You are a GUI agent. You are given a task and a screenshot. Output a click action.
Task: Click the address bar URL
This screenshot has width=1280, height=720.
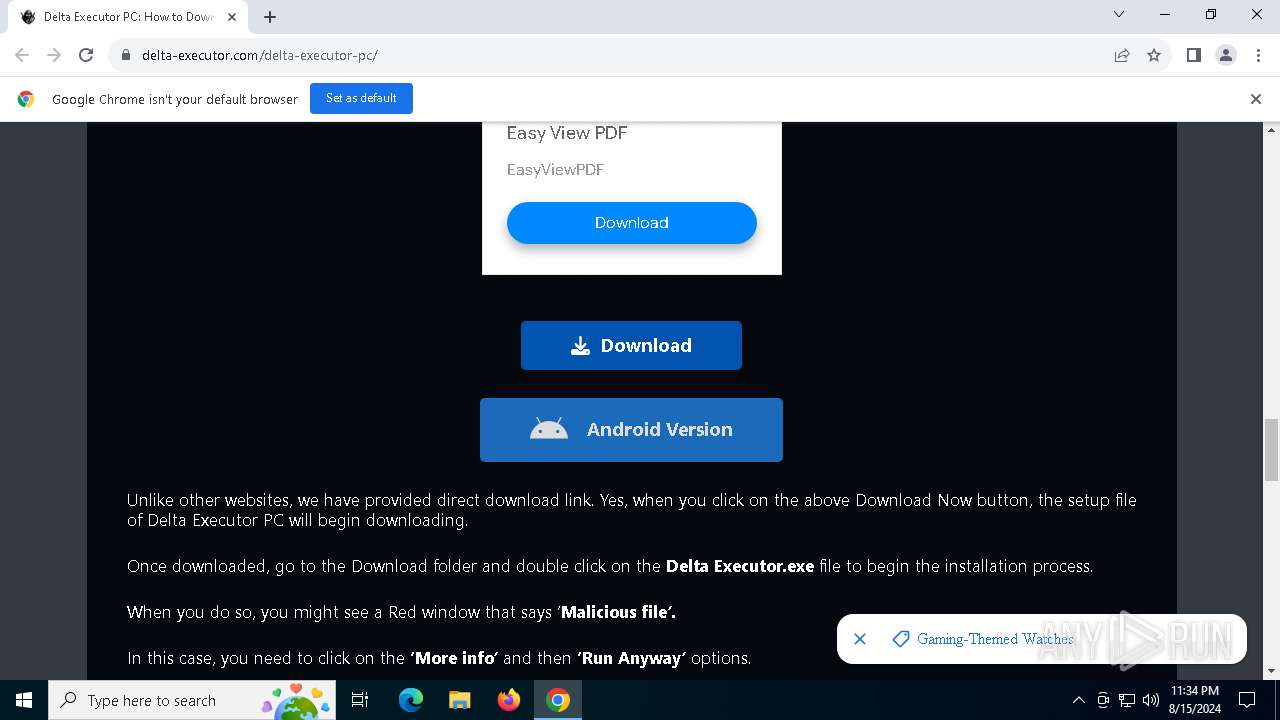pos(259,55)
